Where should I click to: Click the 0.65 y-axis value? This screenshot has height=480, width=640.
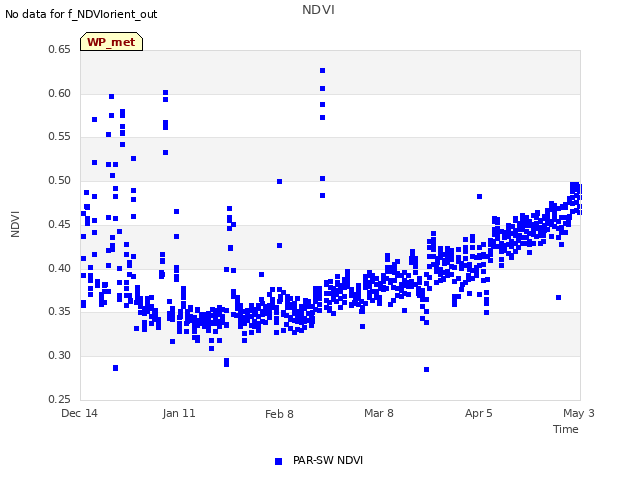tap(59, 49)
